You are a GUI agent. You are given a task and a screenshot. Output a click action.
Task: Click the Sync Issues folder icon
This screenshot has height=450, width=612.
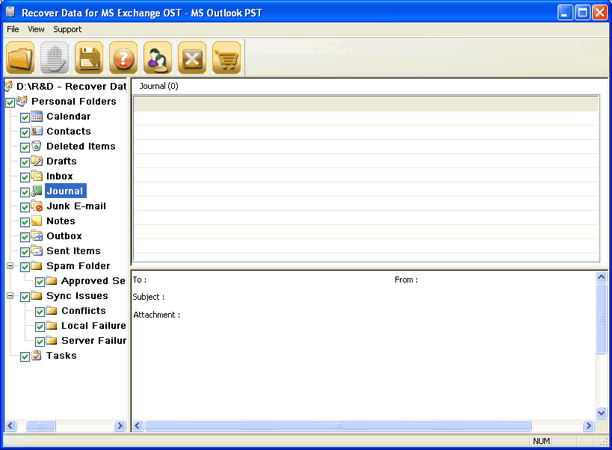37,295
